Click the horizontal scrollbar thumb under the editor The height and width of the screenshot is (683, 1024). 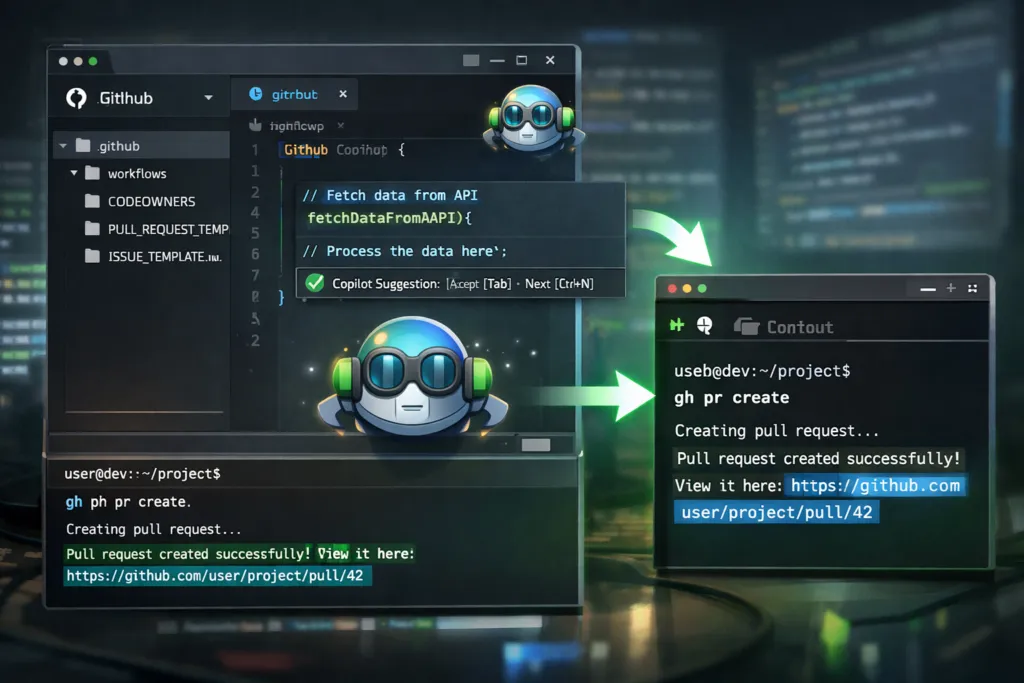[x=536, y=444]
